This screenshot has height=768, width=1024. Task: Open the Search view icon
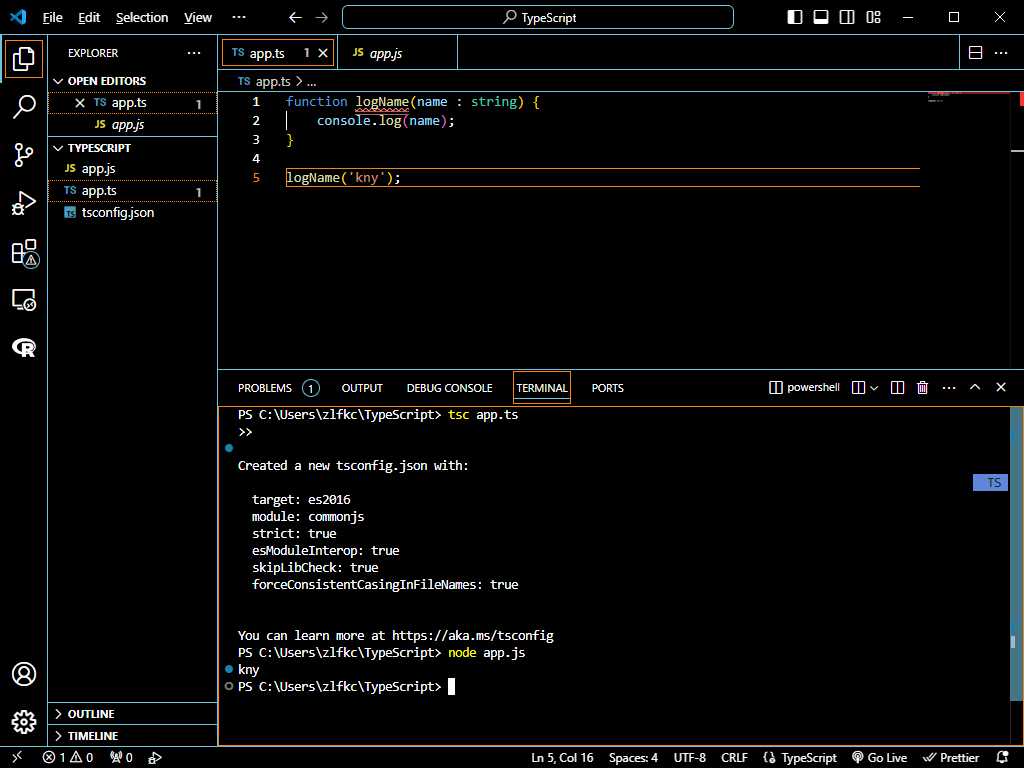point(24,106)
